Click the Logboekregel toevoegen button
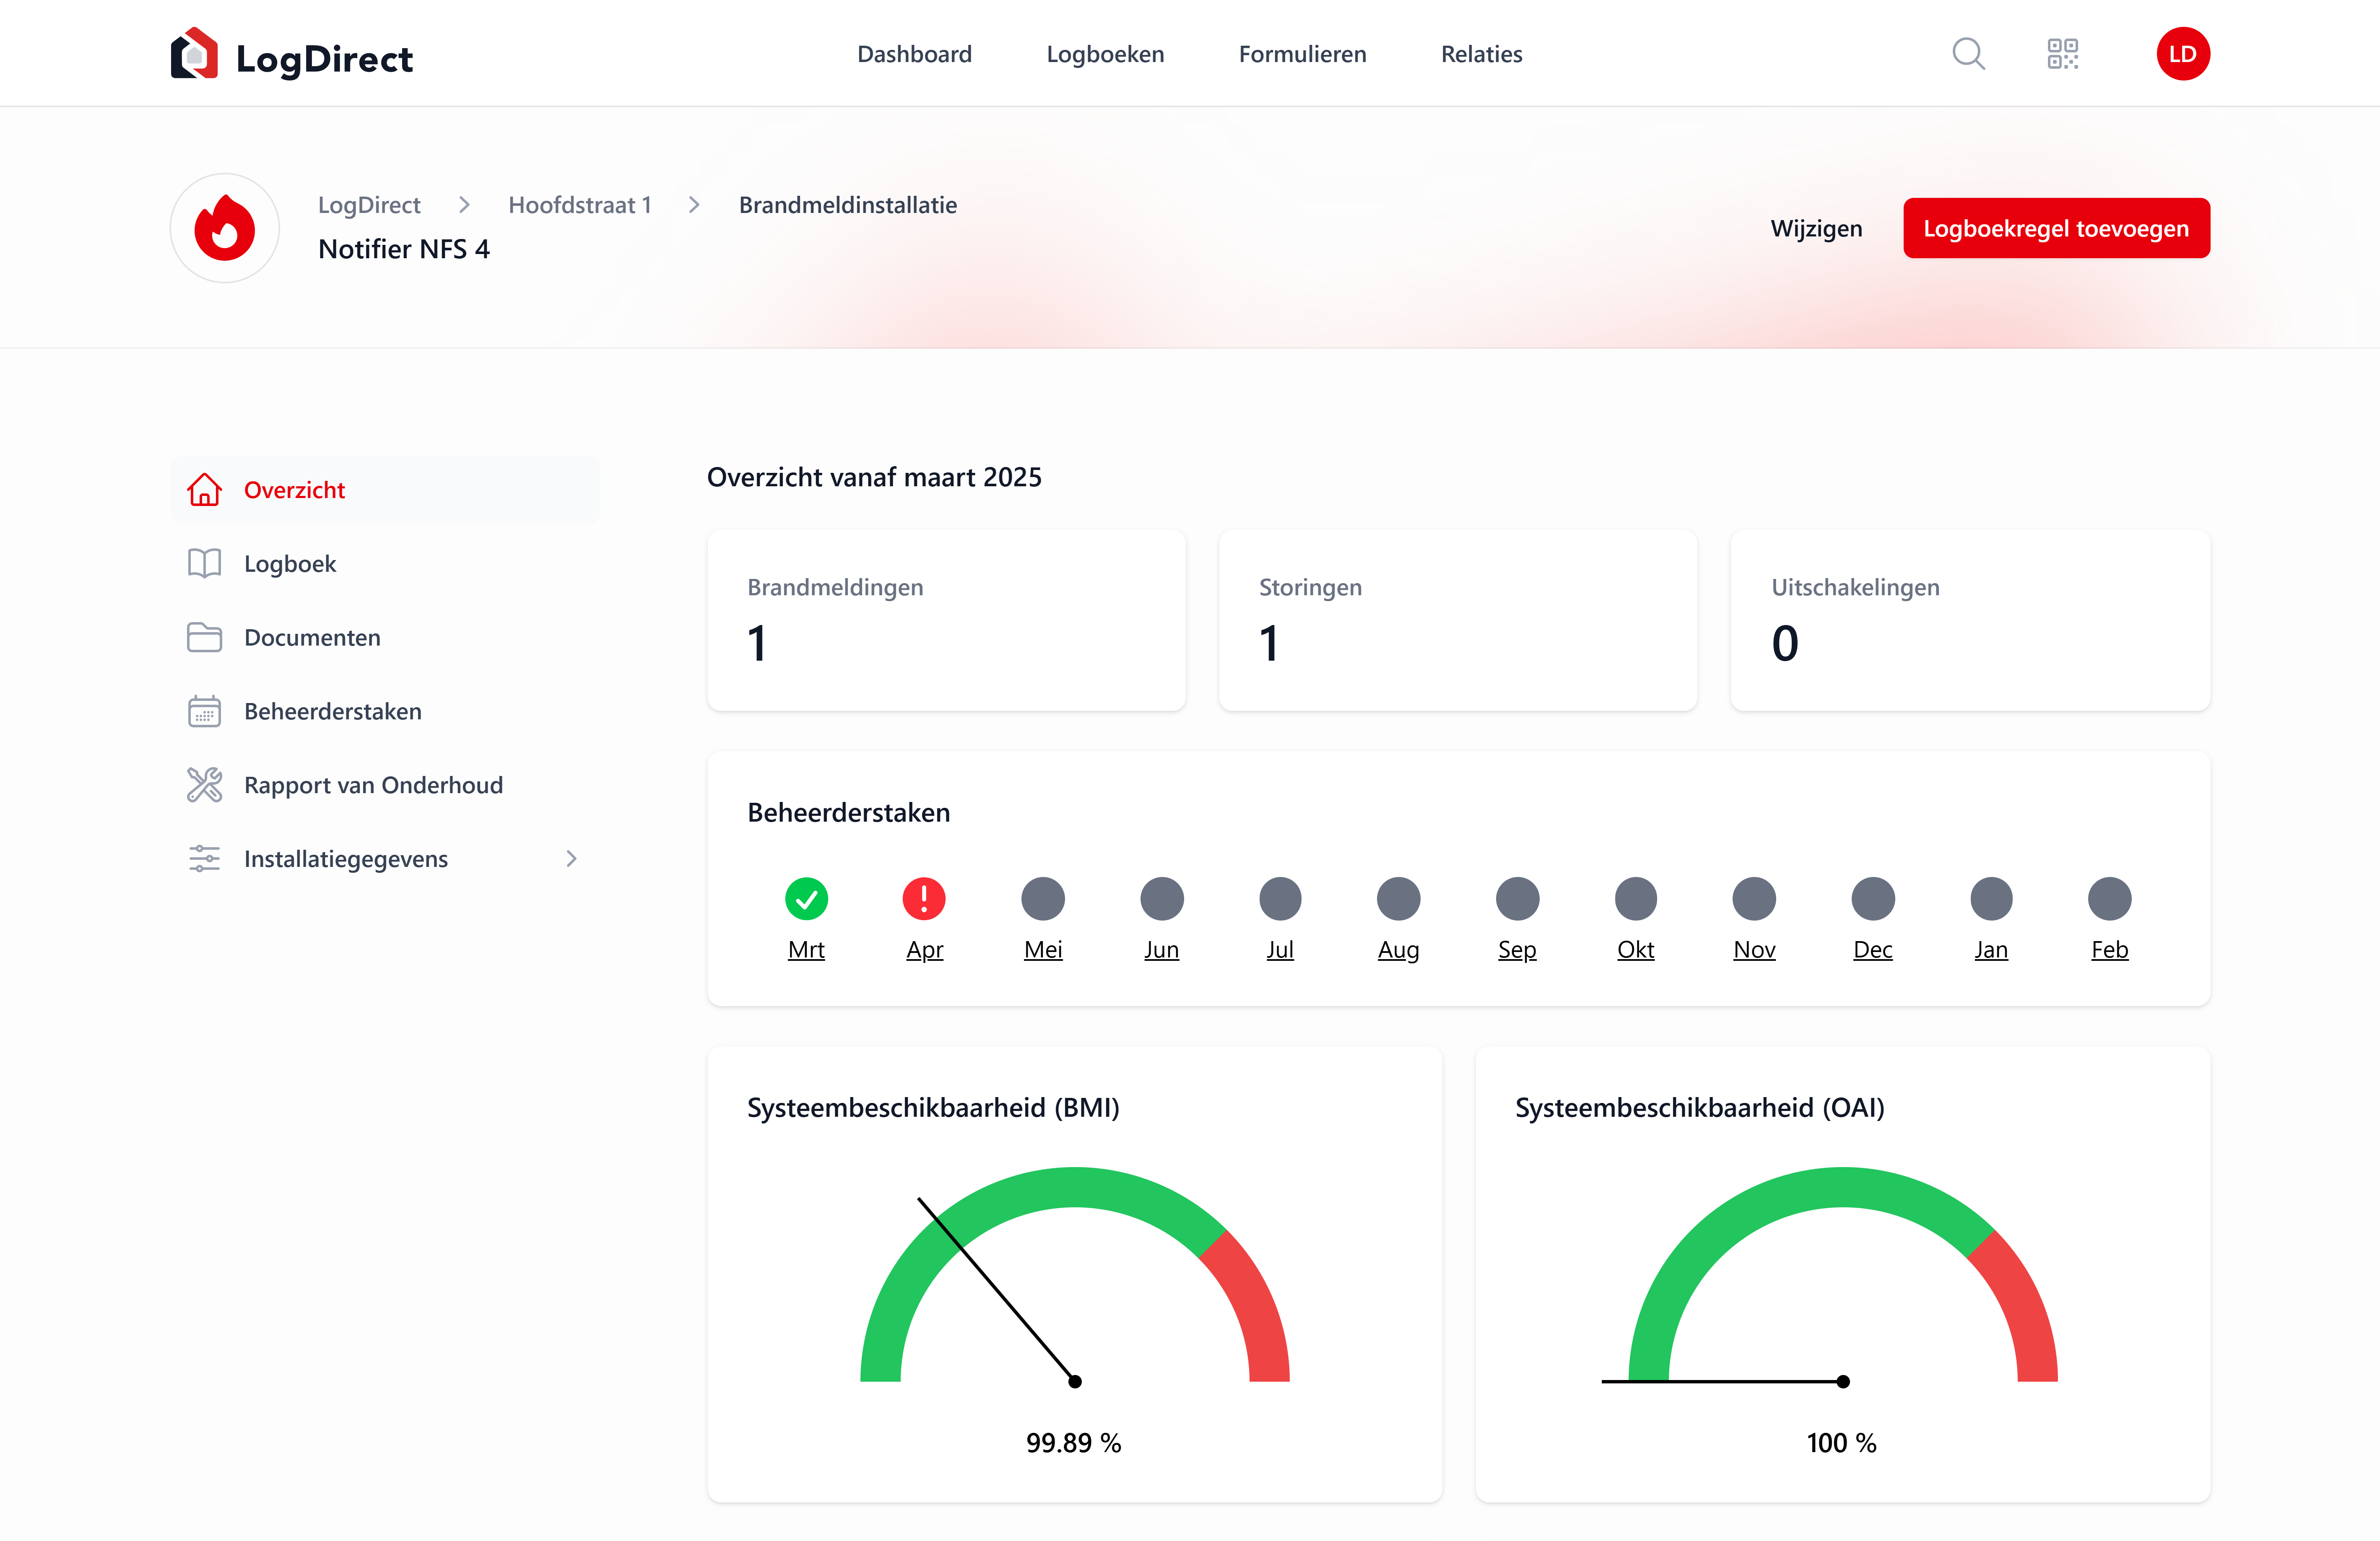The height and width of the screenshot is (1541, 2380). [x=2056, y=228]
